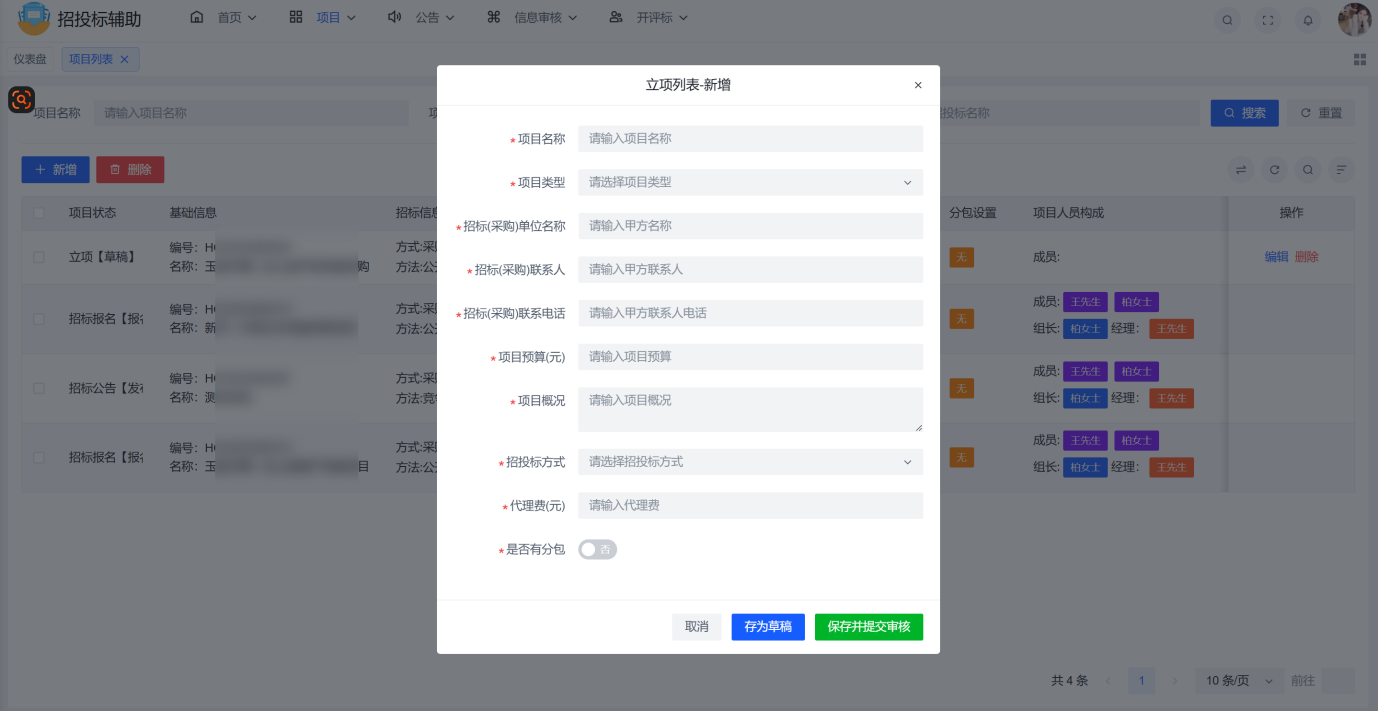Switch to the 仪表盘 tab
This screenshot has width=1378, height=711.
29,58
